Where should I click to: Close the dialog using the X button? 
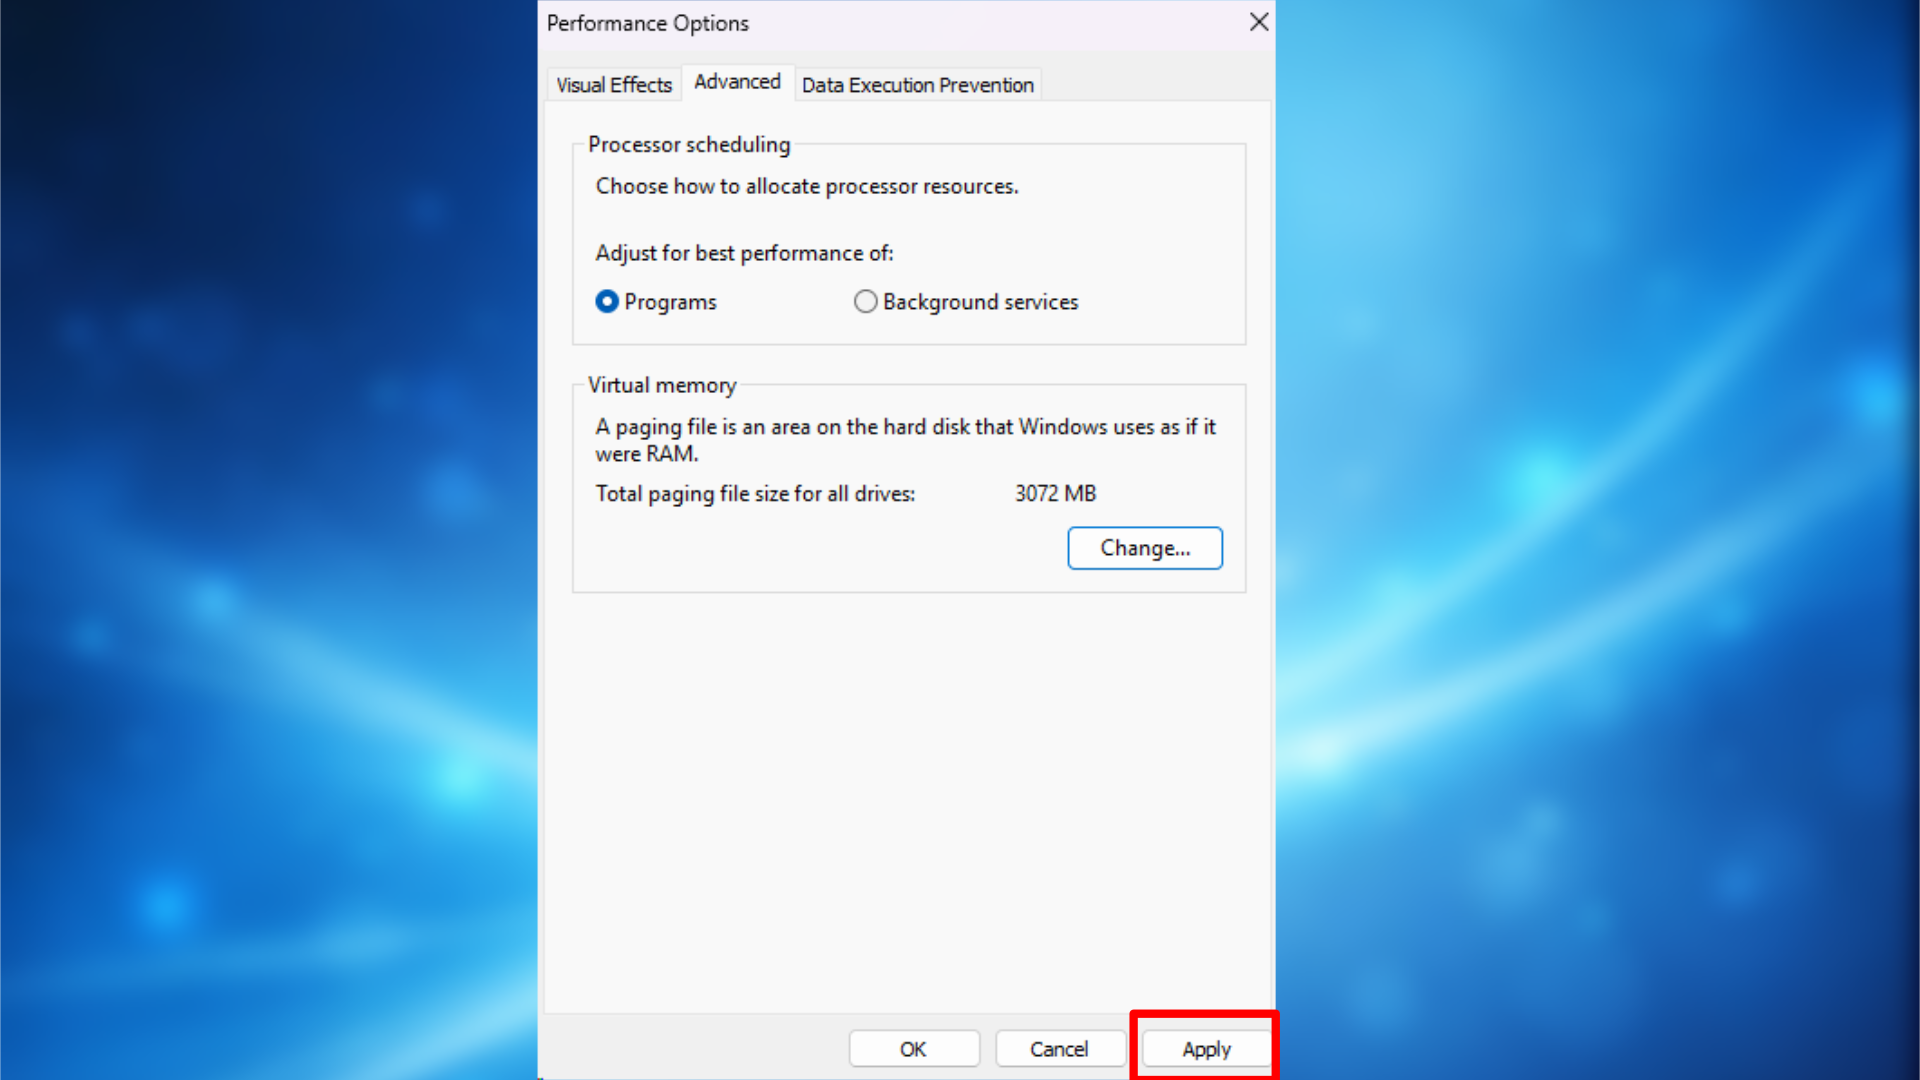coord(1258,22)
